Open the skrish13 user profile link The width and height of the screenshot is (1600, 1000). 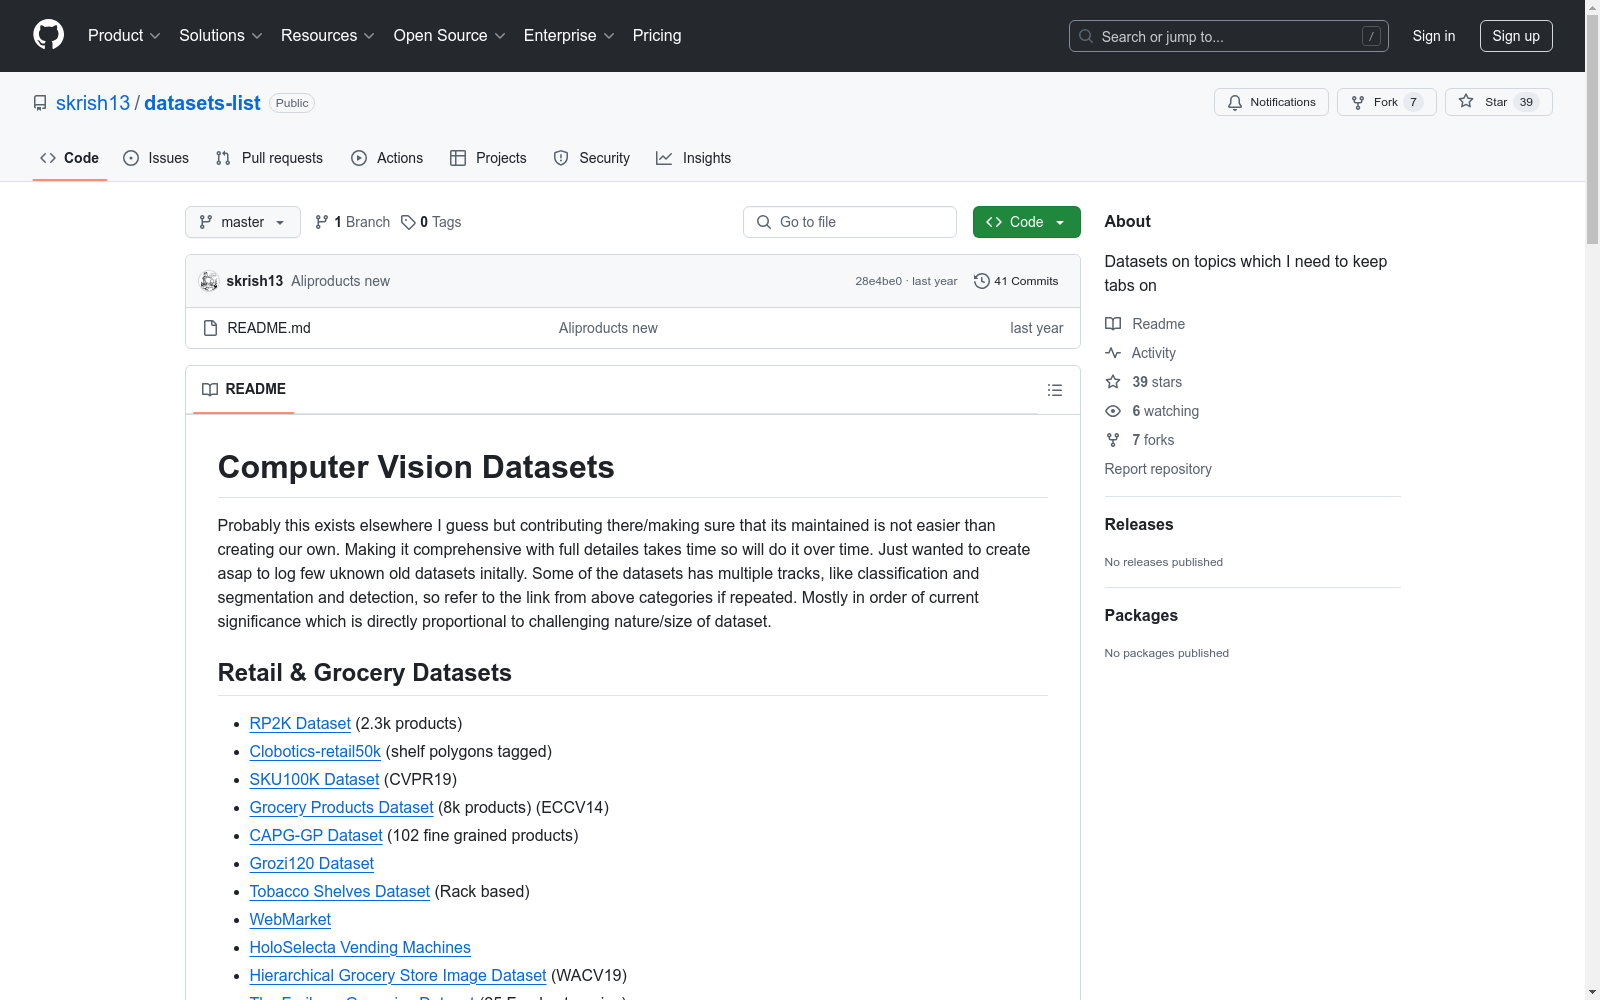[x=93, y=103]
